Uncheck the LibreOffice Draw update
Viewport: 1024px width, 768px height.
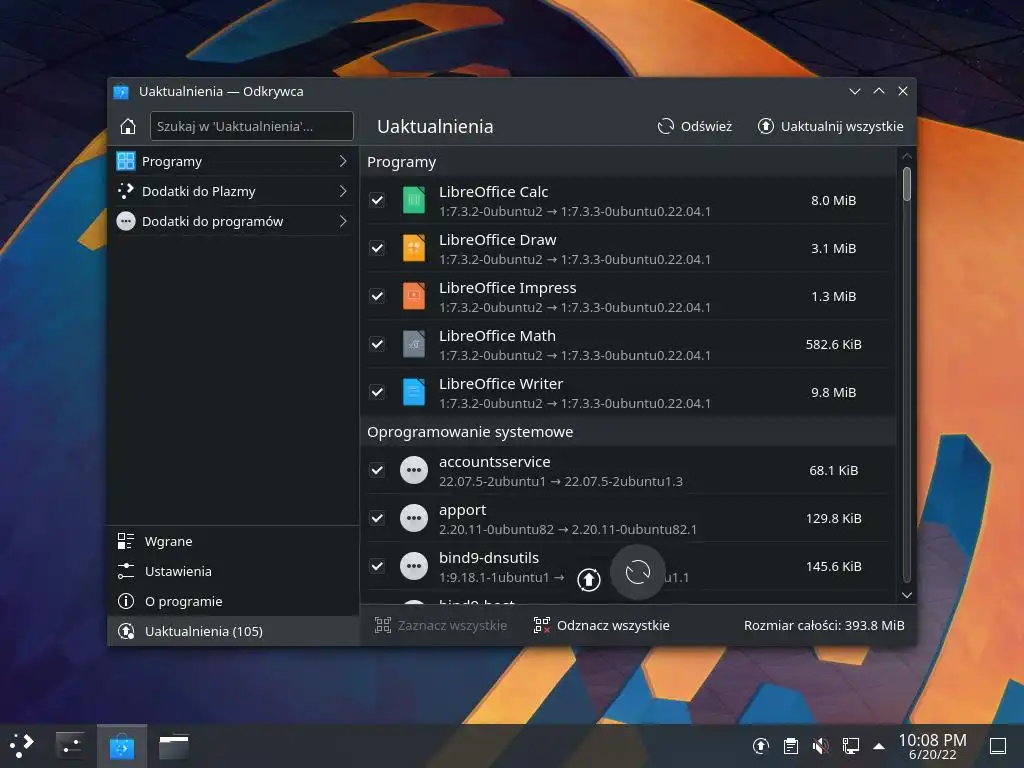377,248
